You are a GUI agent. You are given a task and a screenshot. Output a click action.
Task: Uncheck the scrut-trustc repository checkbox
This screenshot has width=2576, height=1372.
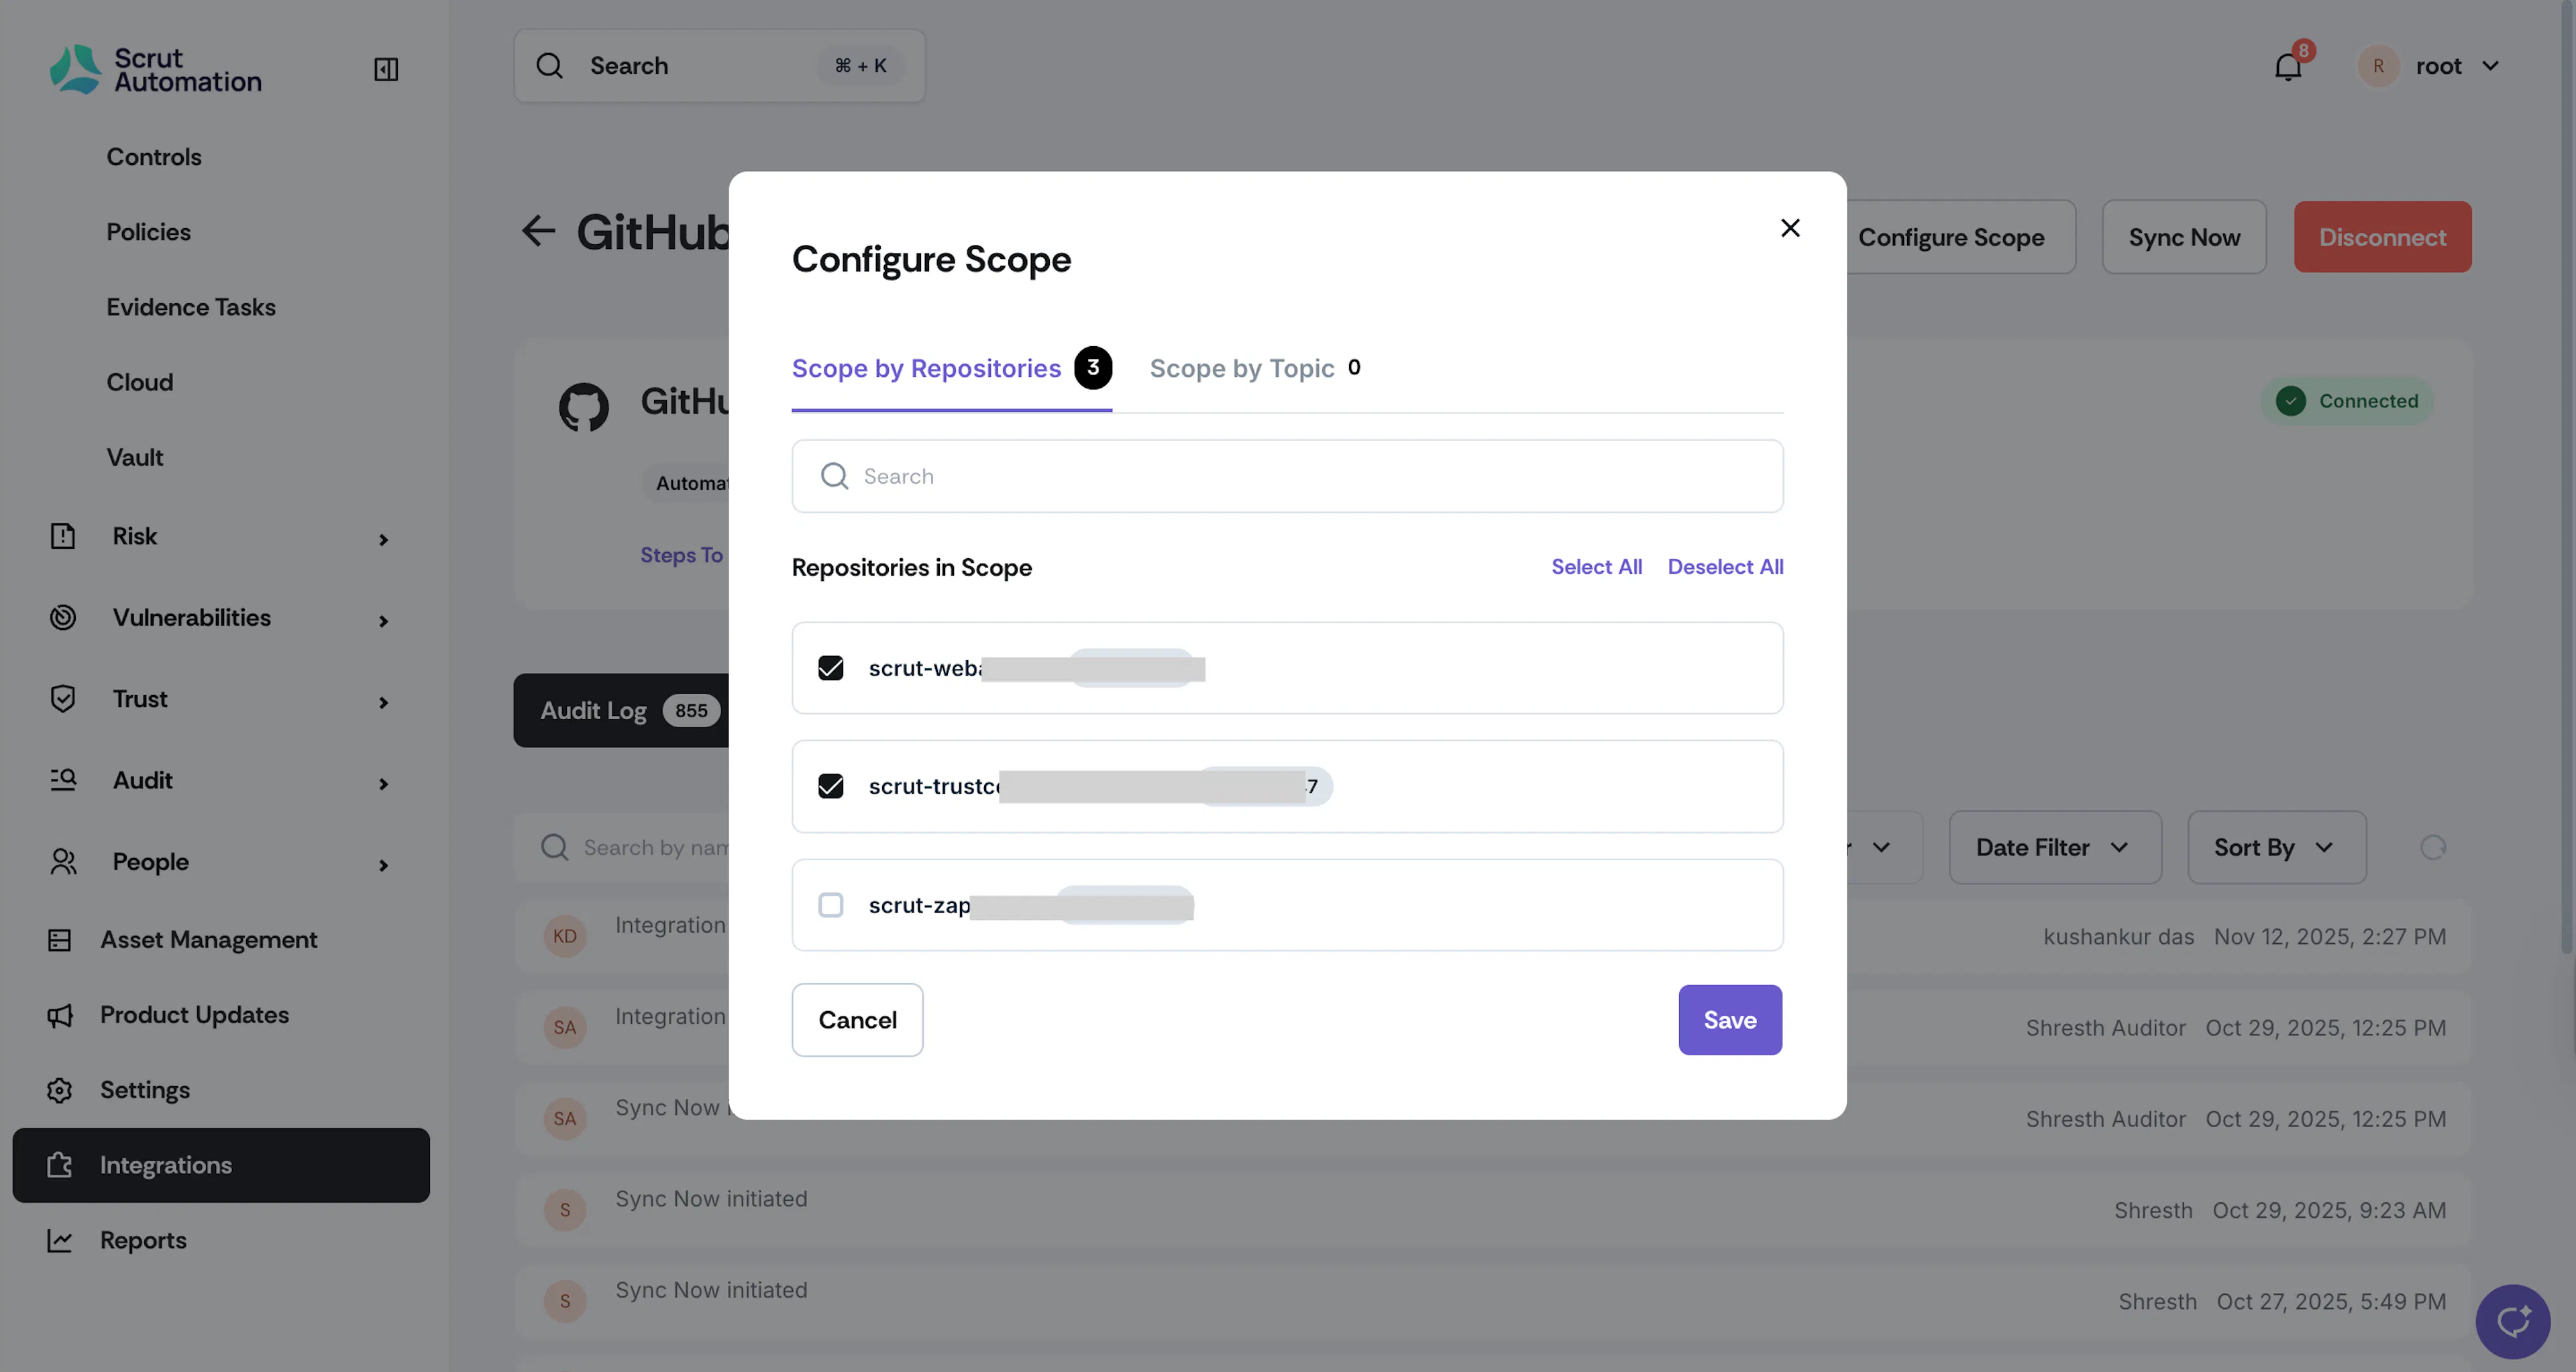pos(830,786)
